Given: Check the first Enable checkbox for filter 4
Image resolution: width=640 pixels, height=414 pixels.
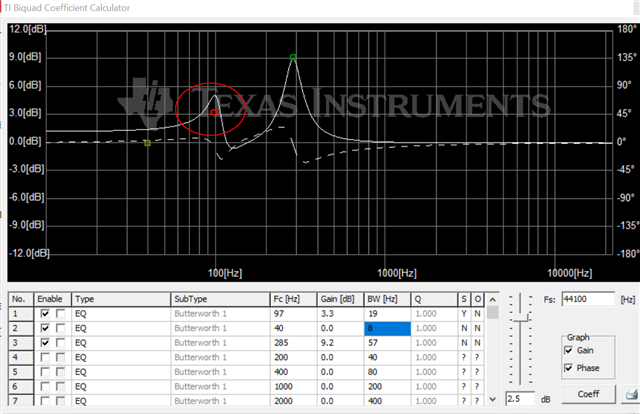Looking at the screenshot, I should click(x=45, y=357).
